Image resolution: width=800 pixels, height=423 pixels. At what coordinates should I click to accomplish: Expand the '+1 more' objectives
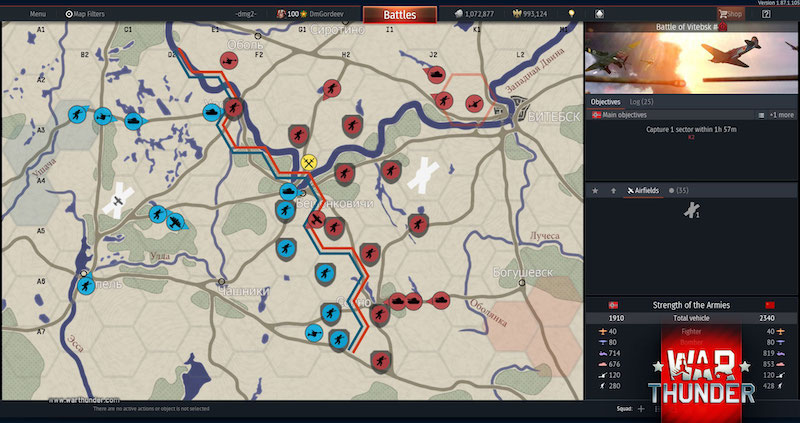click(781, 115)
